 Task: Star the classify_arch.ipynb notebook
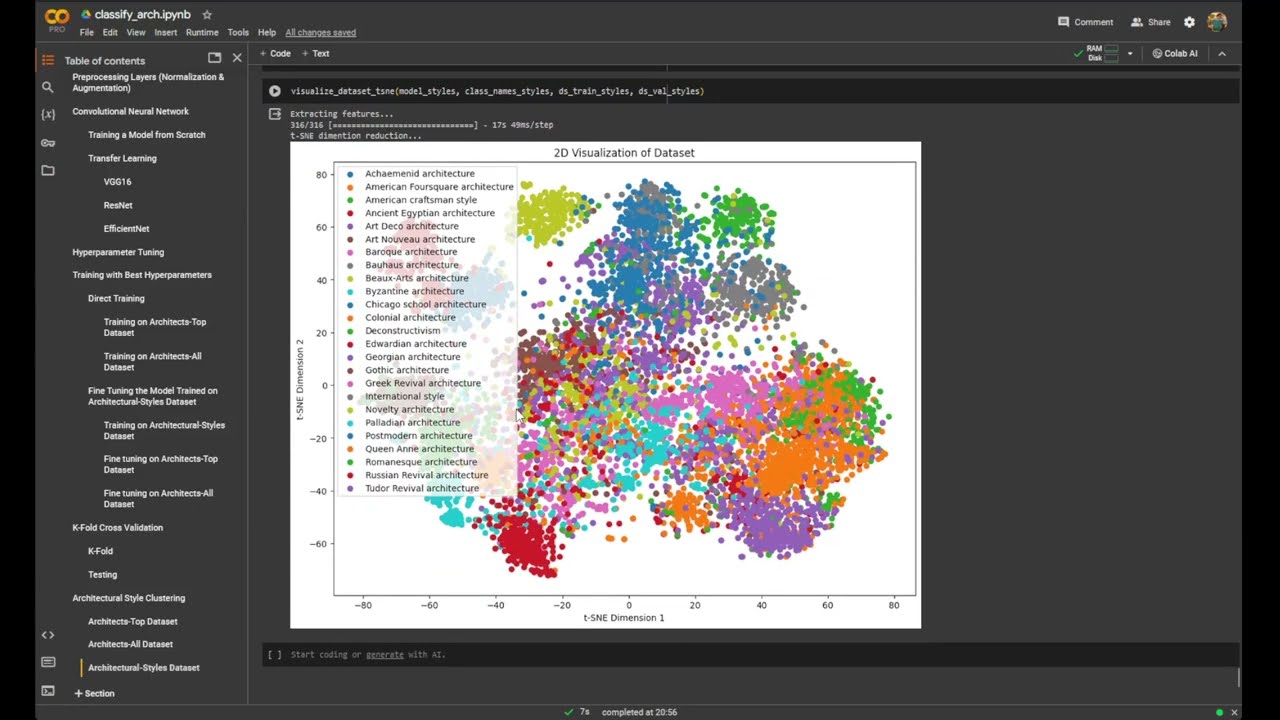pos(207,15)
